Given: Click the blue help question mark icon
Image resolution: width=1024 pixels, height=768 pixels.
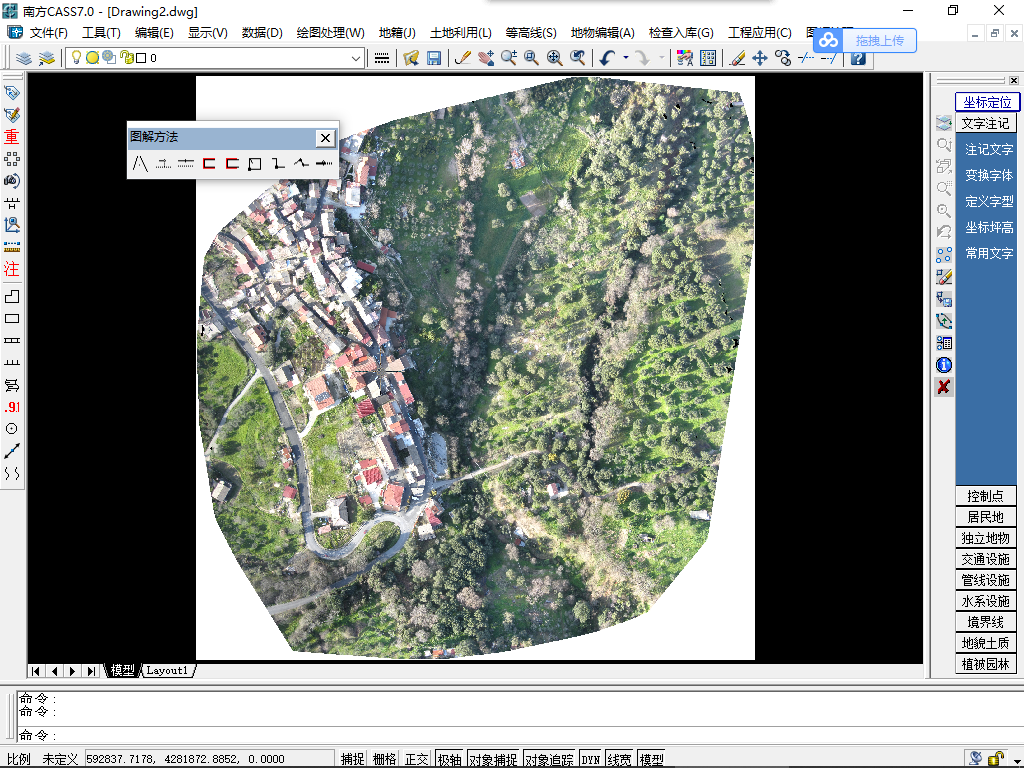Looking at the screenshot, I should pos(857,58).
